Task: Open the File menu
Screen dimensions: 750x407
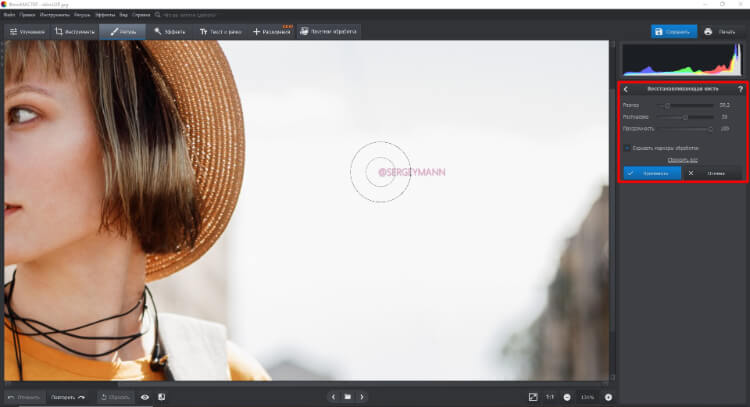Action: coord(8,16)
